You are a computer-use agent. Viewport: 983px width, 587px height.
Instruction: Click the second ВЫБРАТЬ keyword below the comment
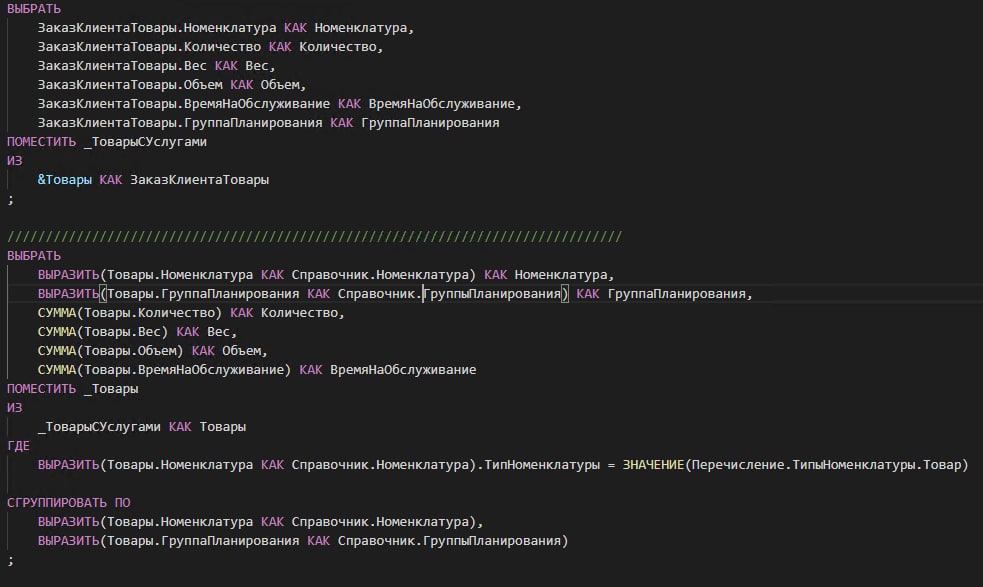pyautogui.click(x=34, y=255)
